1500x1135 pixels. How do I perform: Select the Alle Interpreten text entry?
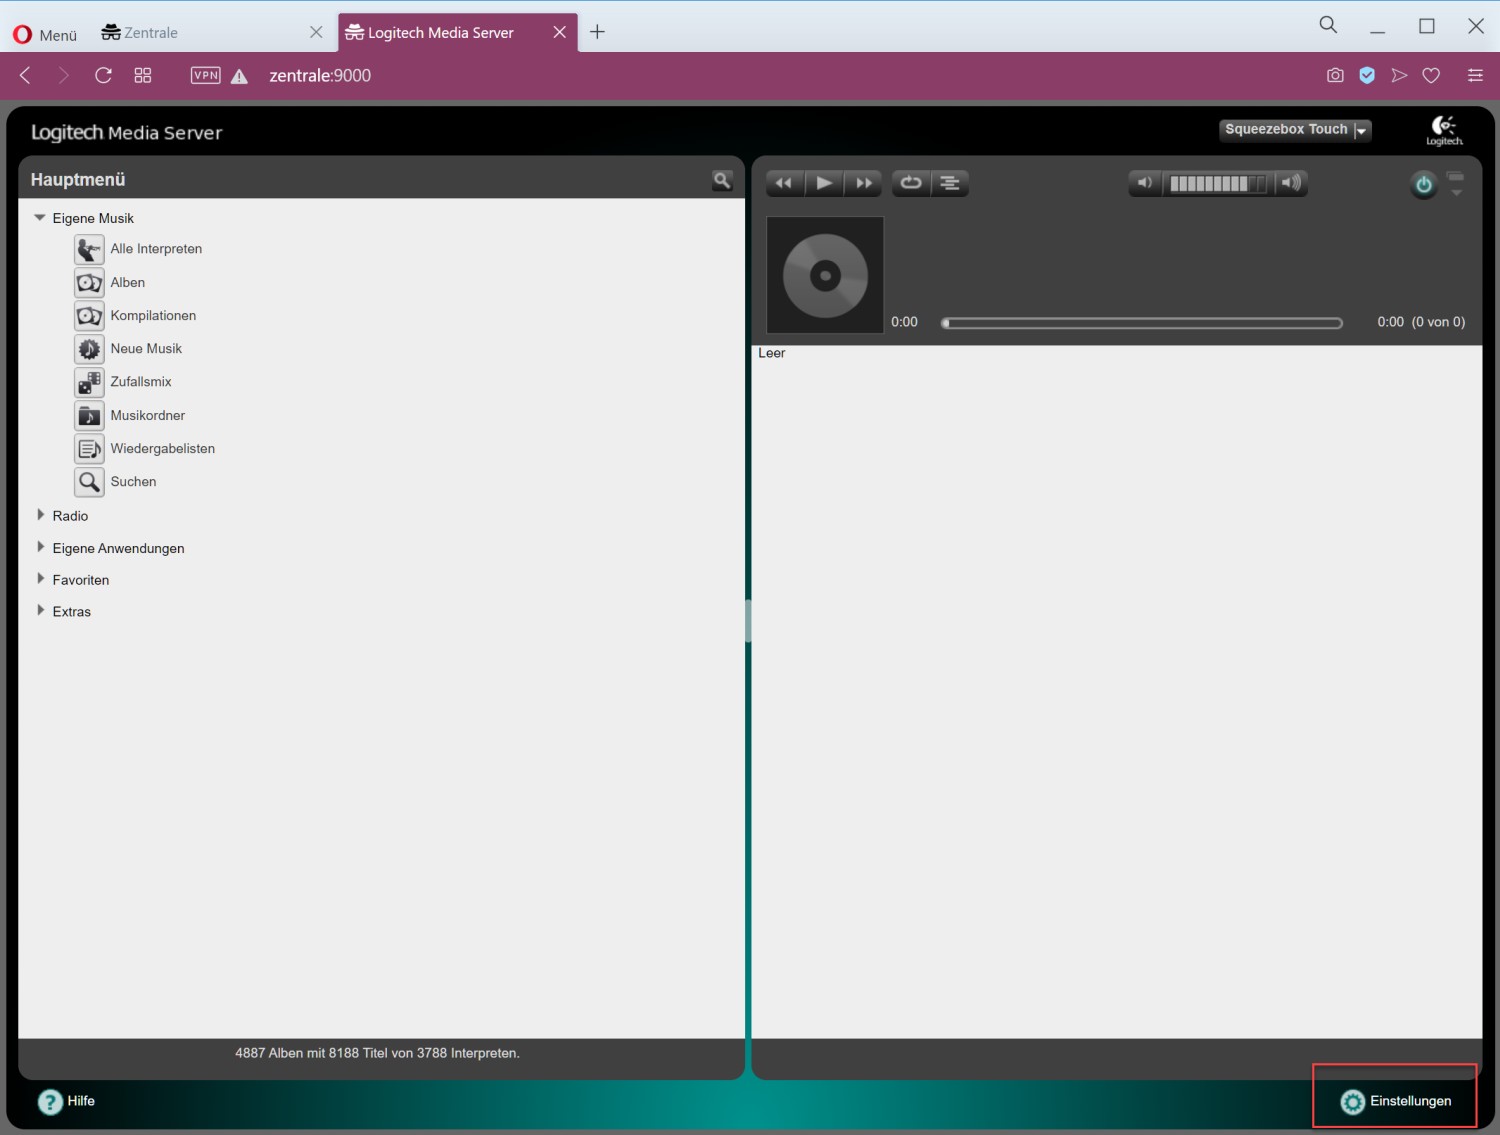click(x=156, y=249)
